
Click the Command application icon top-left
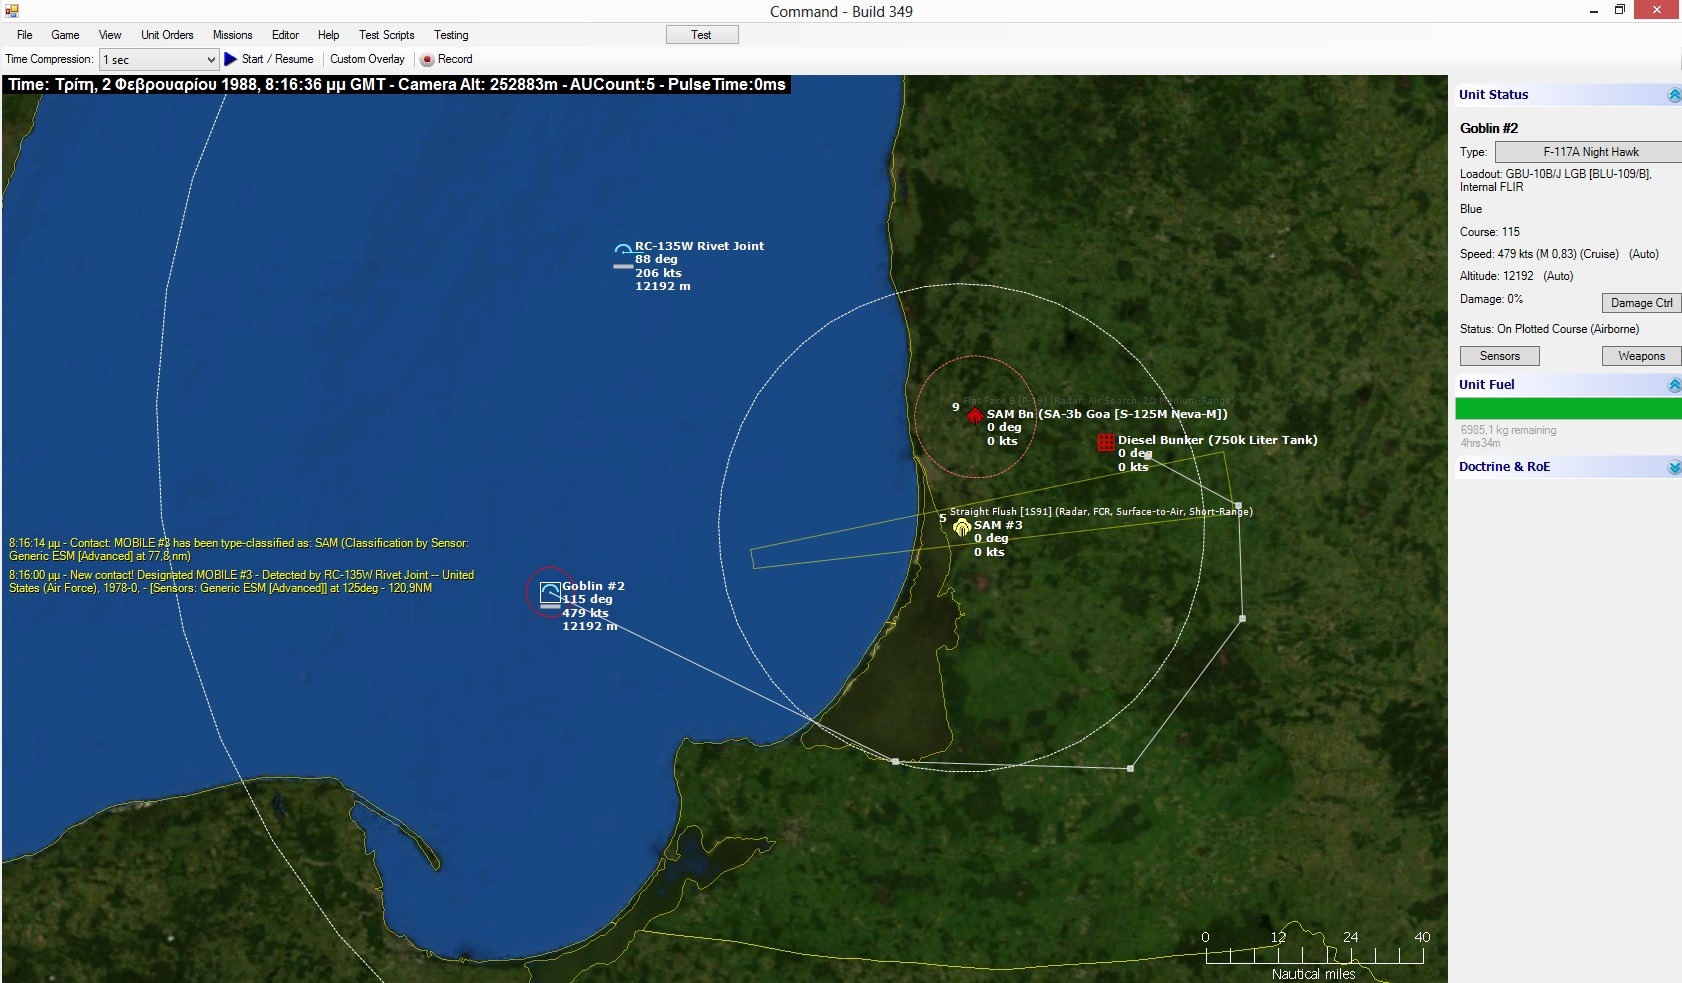11,10
